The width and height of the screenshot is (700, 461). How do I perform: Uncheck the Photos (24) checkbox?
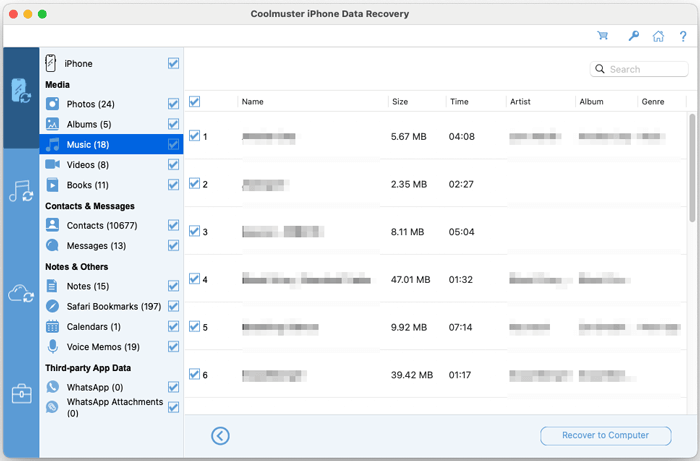[173, 104]
